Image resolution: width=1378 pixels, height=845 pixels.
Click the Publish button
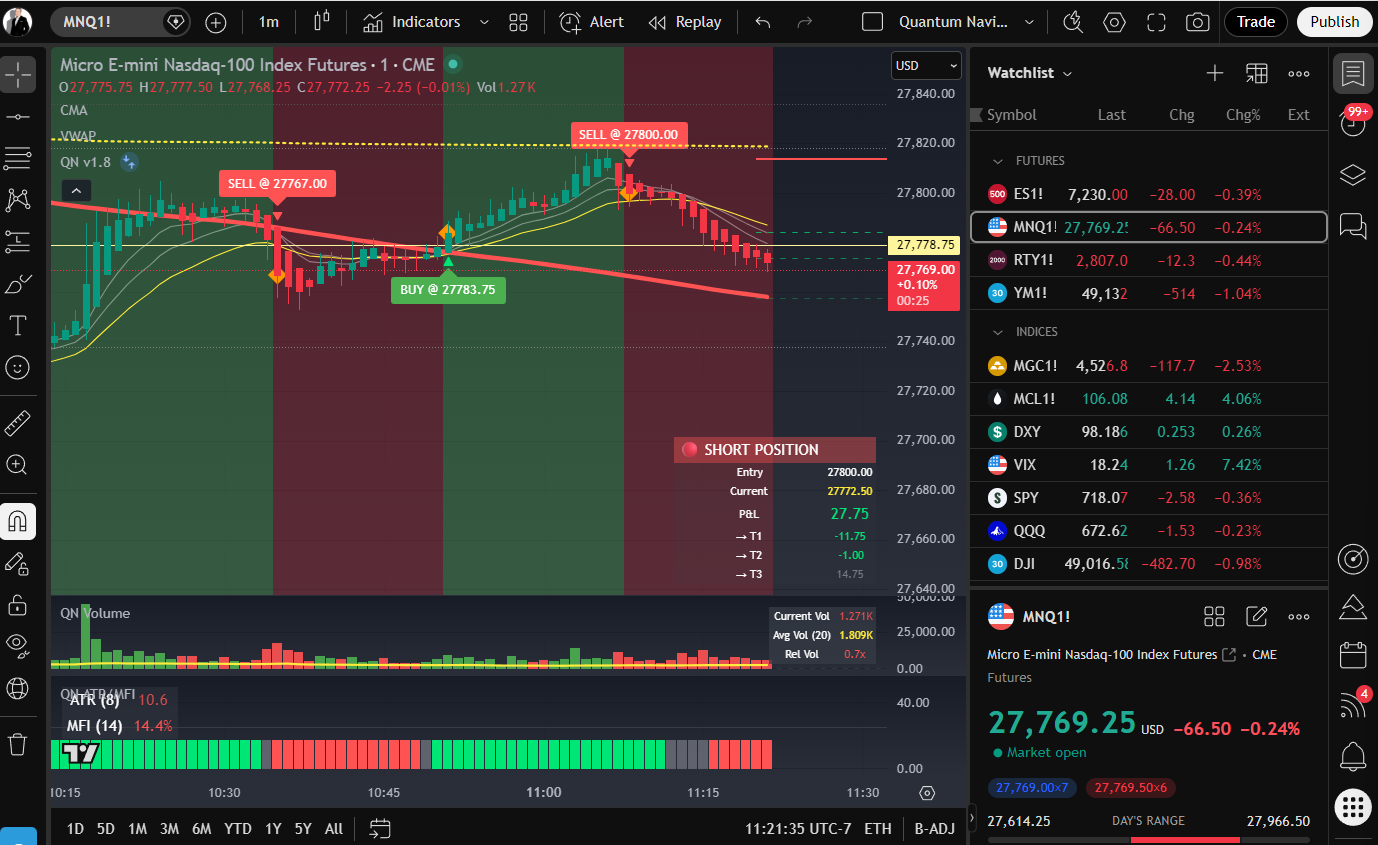pyautogui.click(x=1334, y=22)
